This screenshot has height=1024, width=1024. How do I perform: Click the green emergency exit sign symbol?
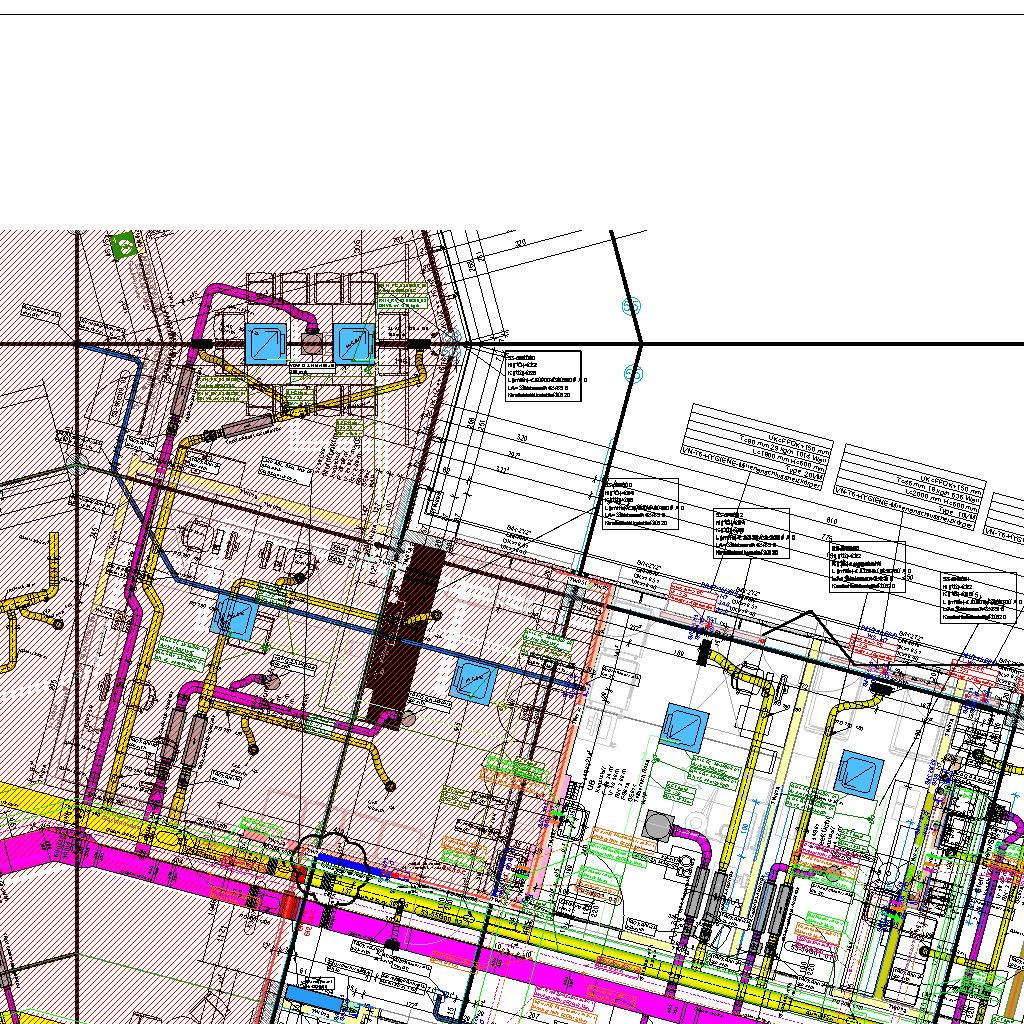[124, 245]
